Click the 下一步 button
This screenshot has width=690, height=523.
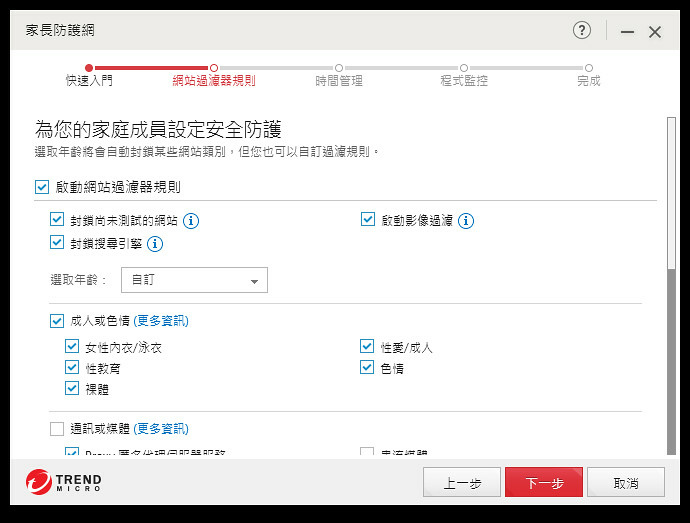click(544, 482)
